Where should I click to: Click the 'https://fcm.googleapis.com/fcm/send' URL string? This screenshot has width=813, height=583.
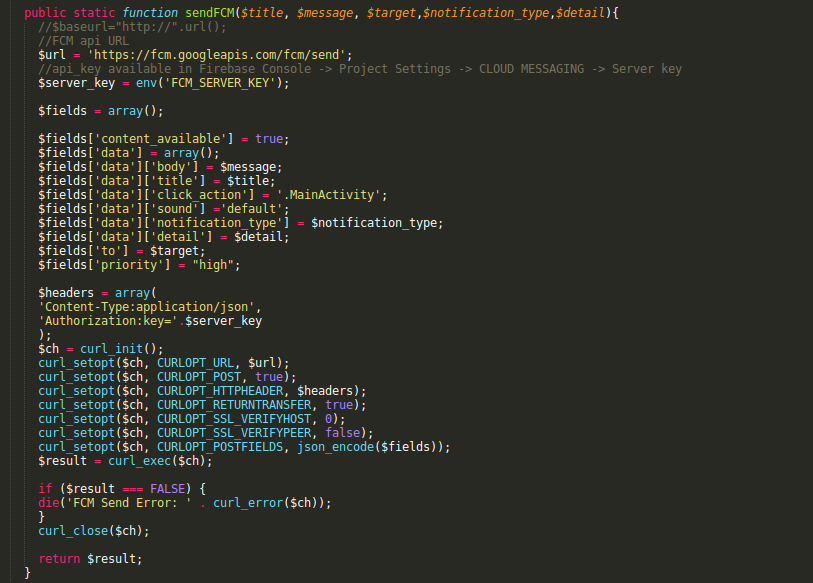coord(217,54)
